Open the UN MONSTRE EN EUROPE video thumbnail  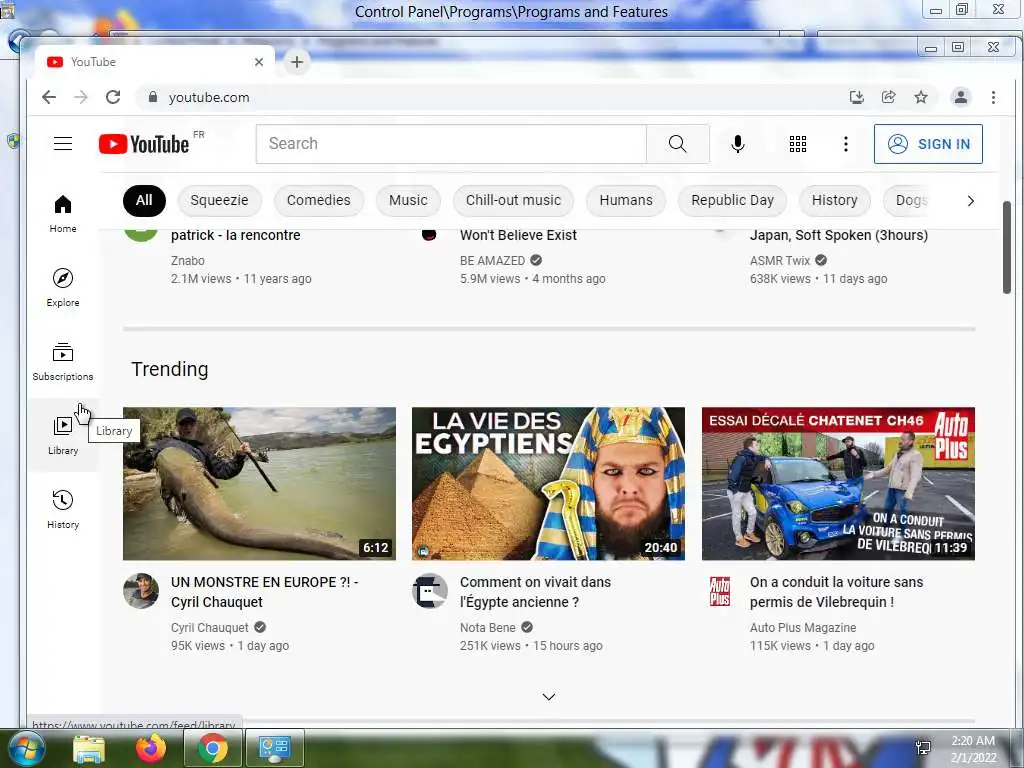259,484
